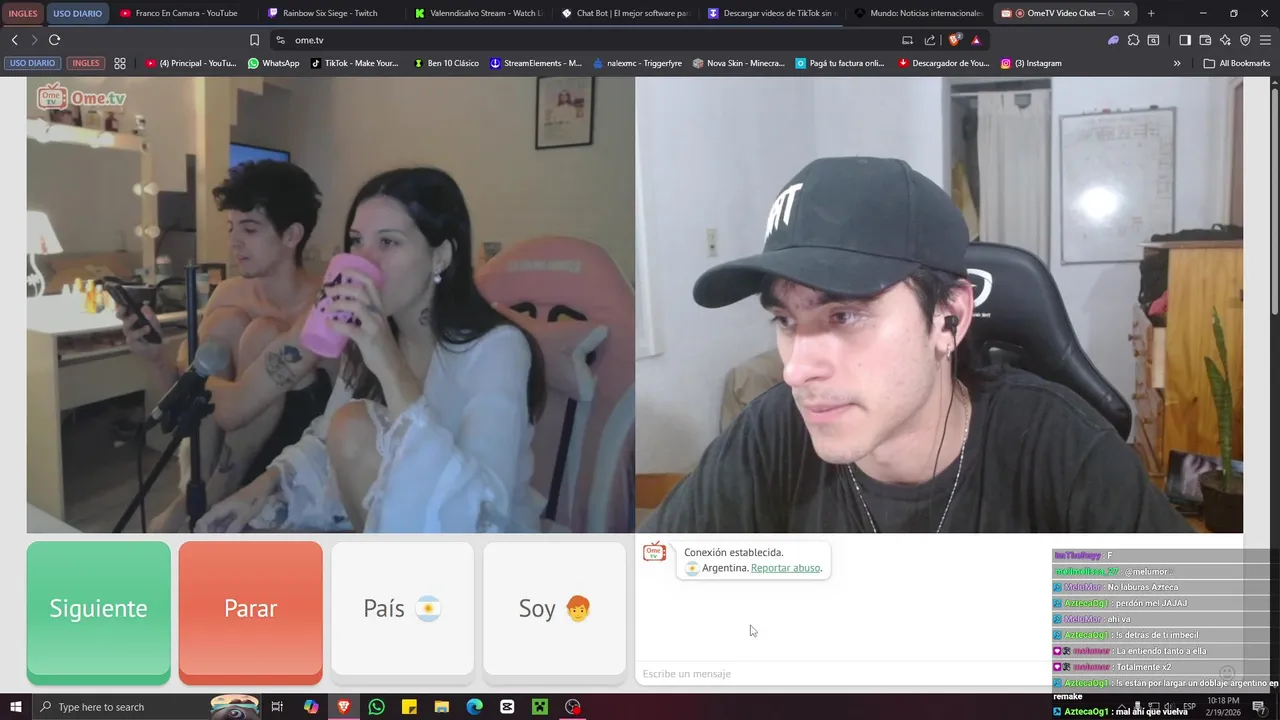The height and width of the screenshot is (720, 1280).
Task: Open OBS Studio from taskbar
Action: (573, 707)
